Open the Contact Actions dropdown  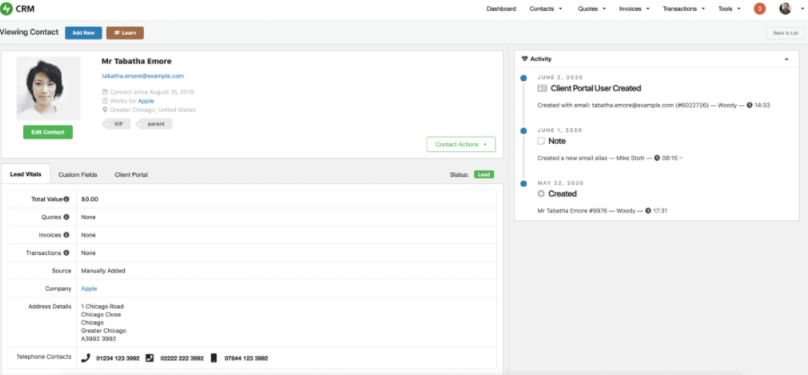tap(461, 144)
